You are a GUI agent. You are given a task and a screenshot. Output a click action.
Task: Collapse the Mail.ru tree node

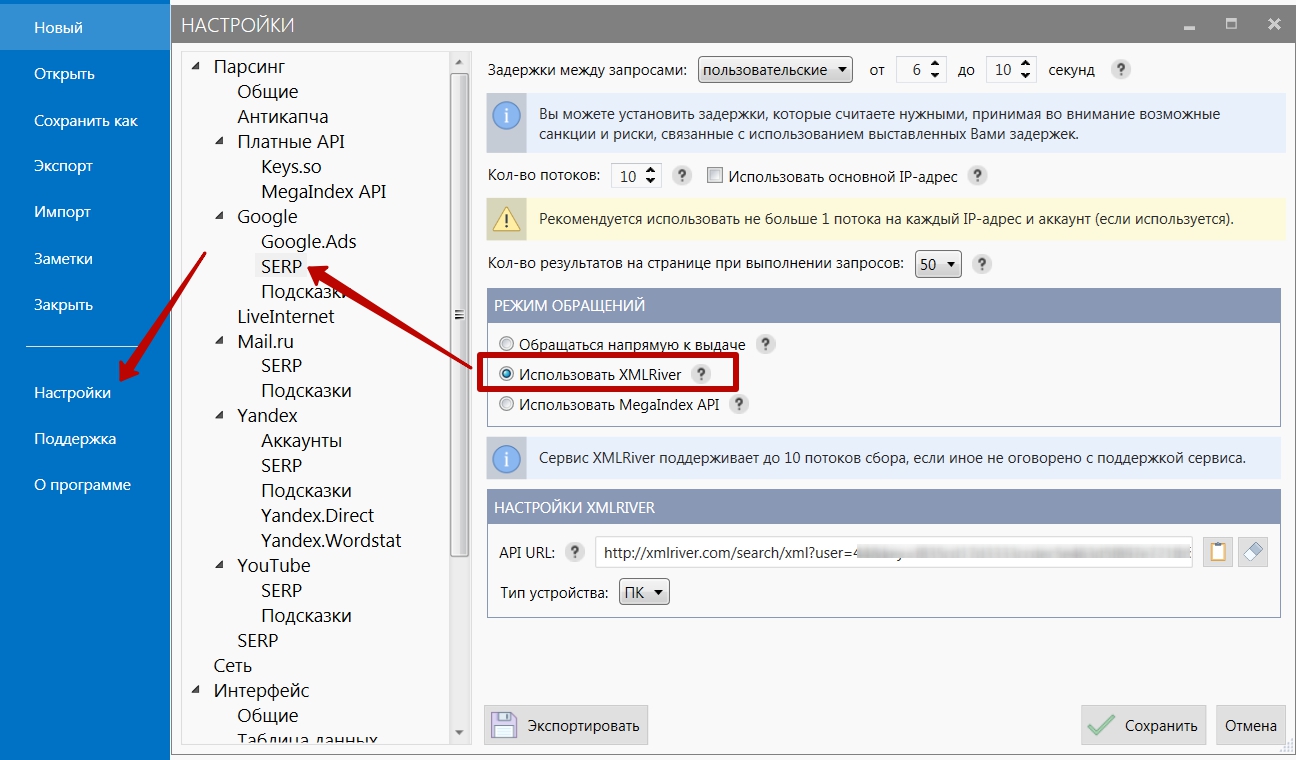220,341
